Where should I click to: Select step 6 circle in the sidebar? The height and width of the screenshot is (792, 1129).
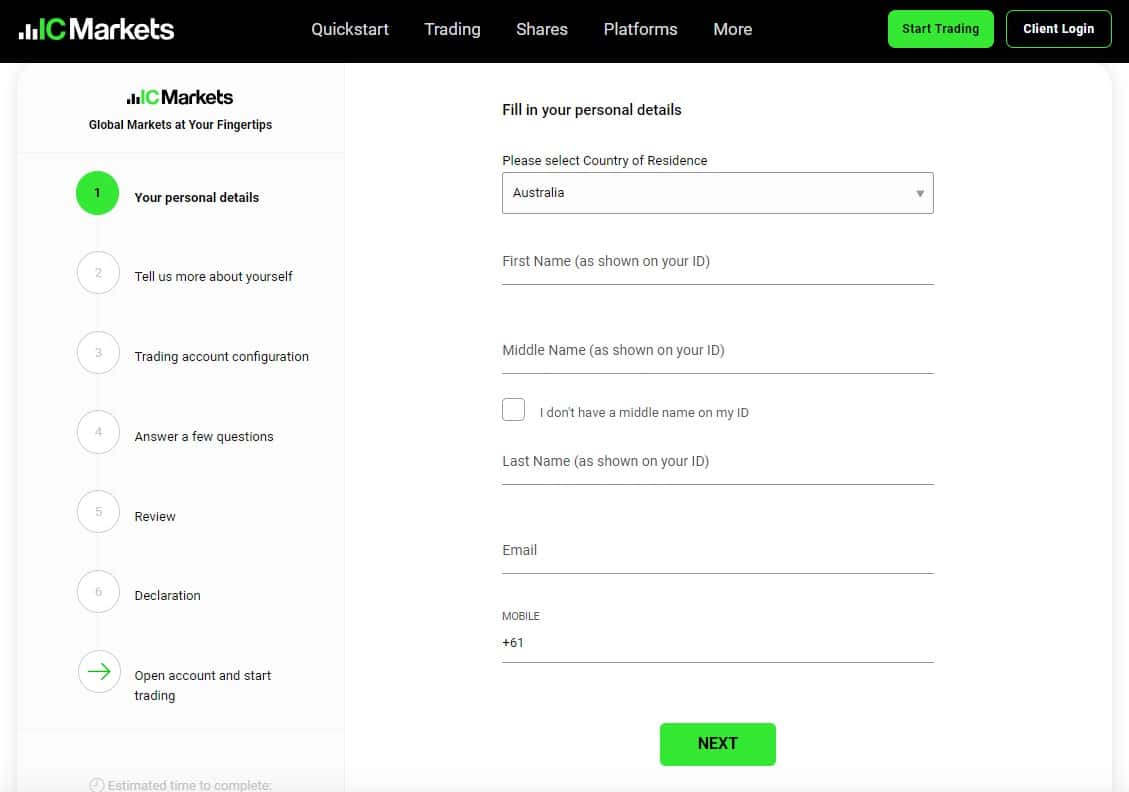coord(98,592)
